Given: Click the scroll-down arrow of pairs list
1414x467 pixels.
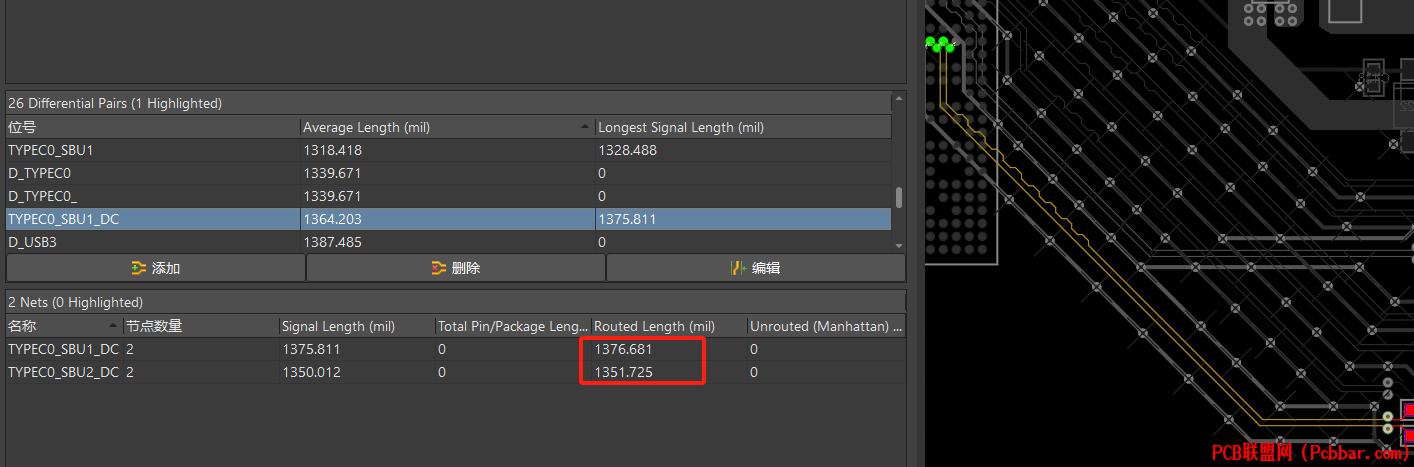Looking at the screenshot, I should (x=898, y=245).
